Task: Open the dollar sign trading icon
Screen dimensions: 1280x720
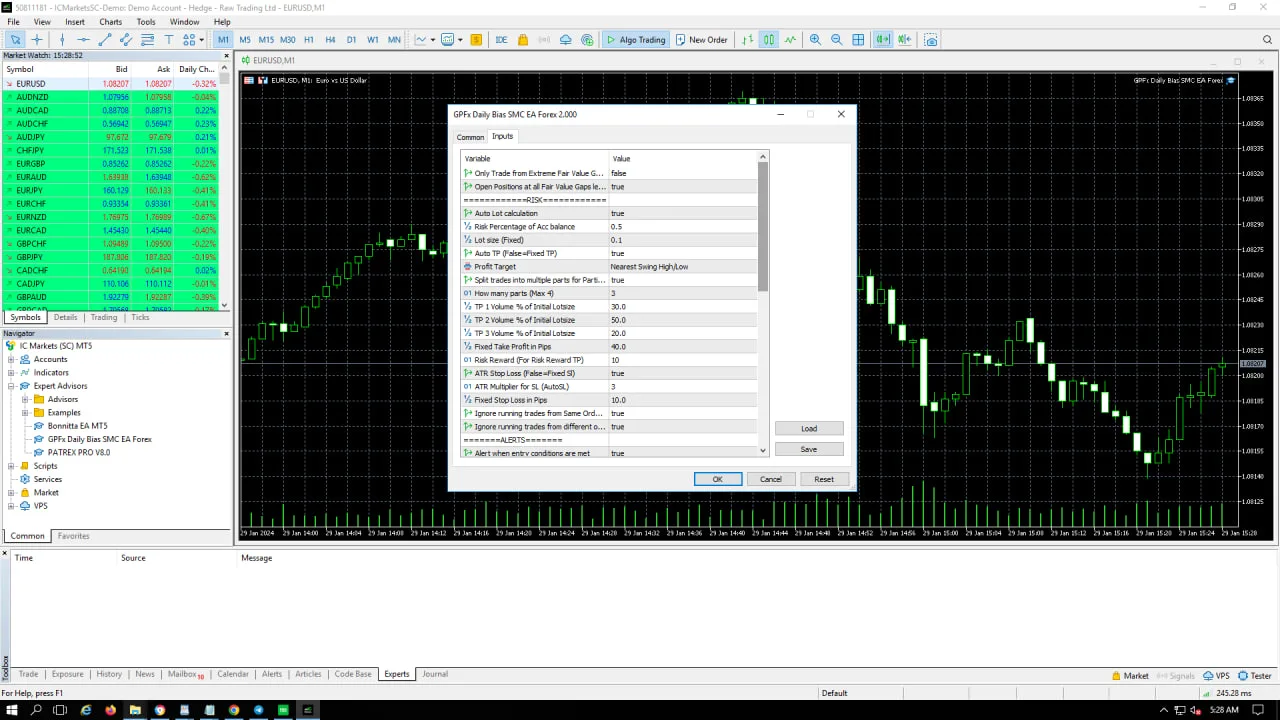Action: 476,40
